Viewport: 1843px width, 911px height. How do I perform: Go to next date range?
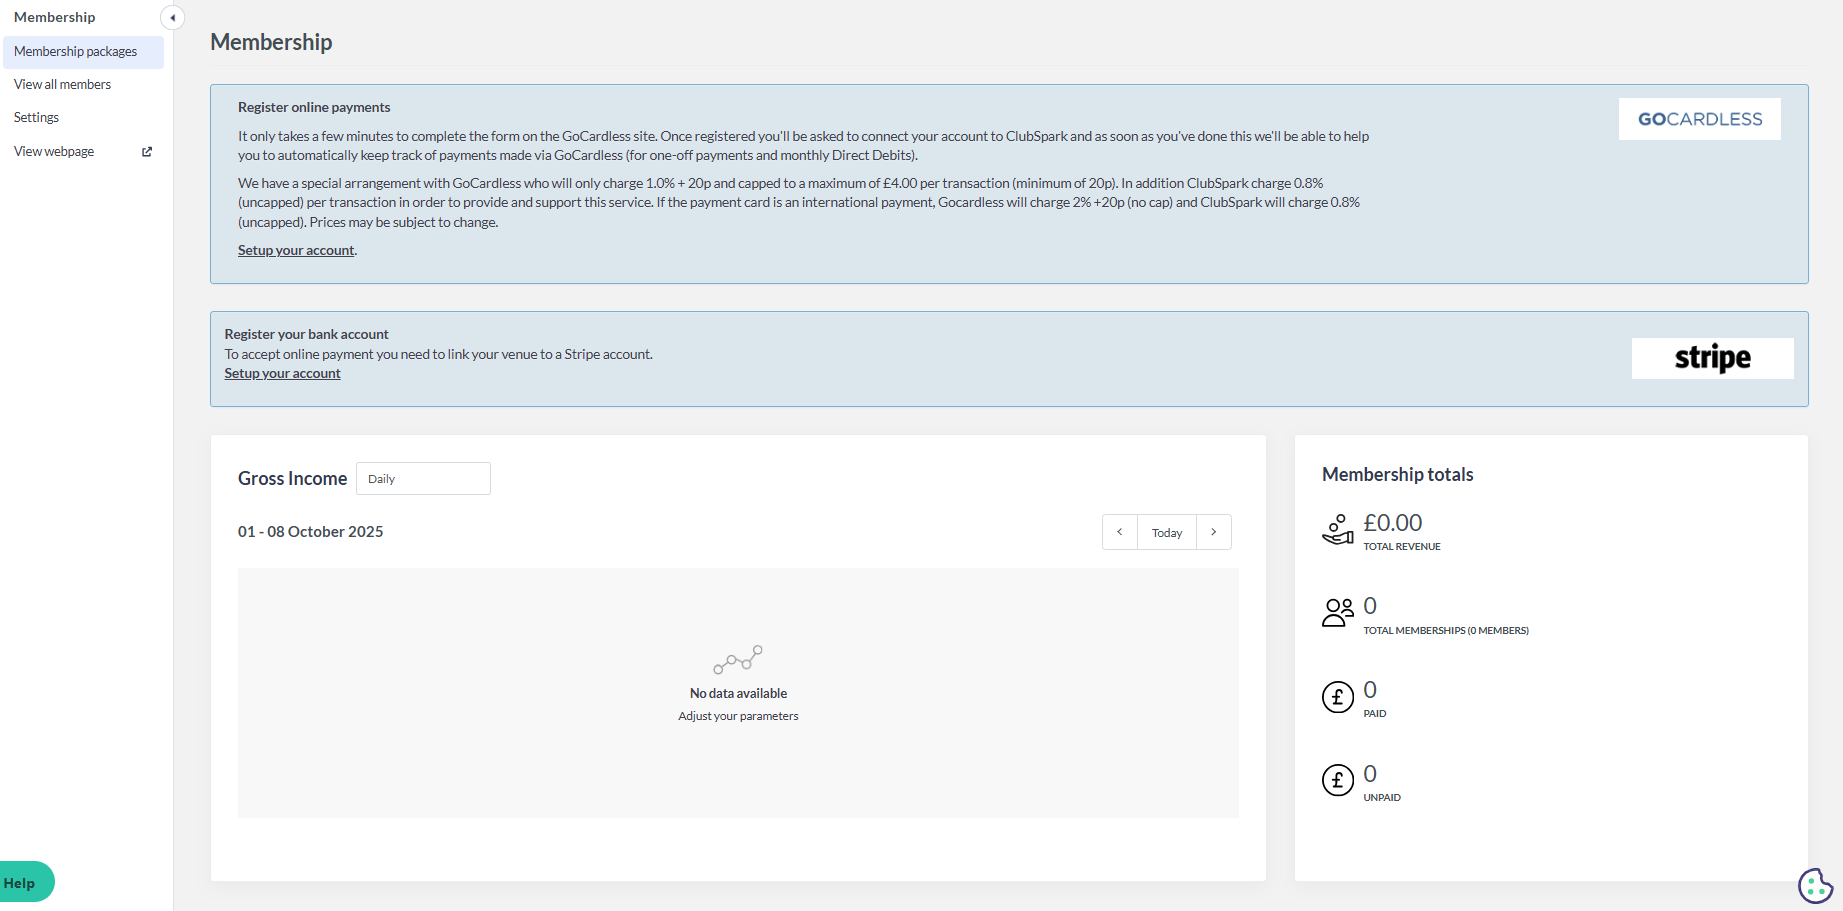pos(1214,532)
